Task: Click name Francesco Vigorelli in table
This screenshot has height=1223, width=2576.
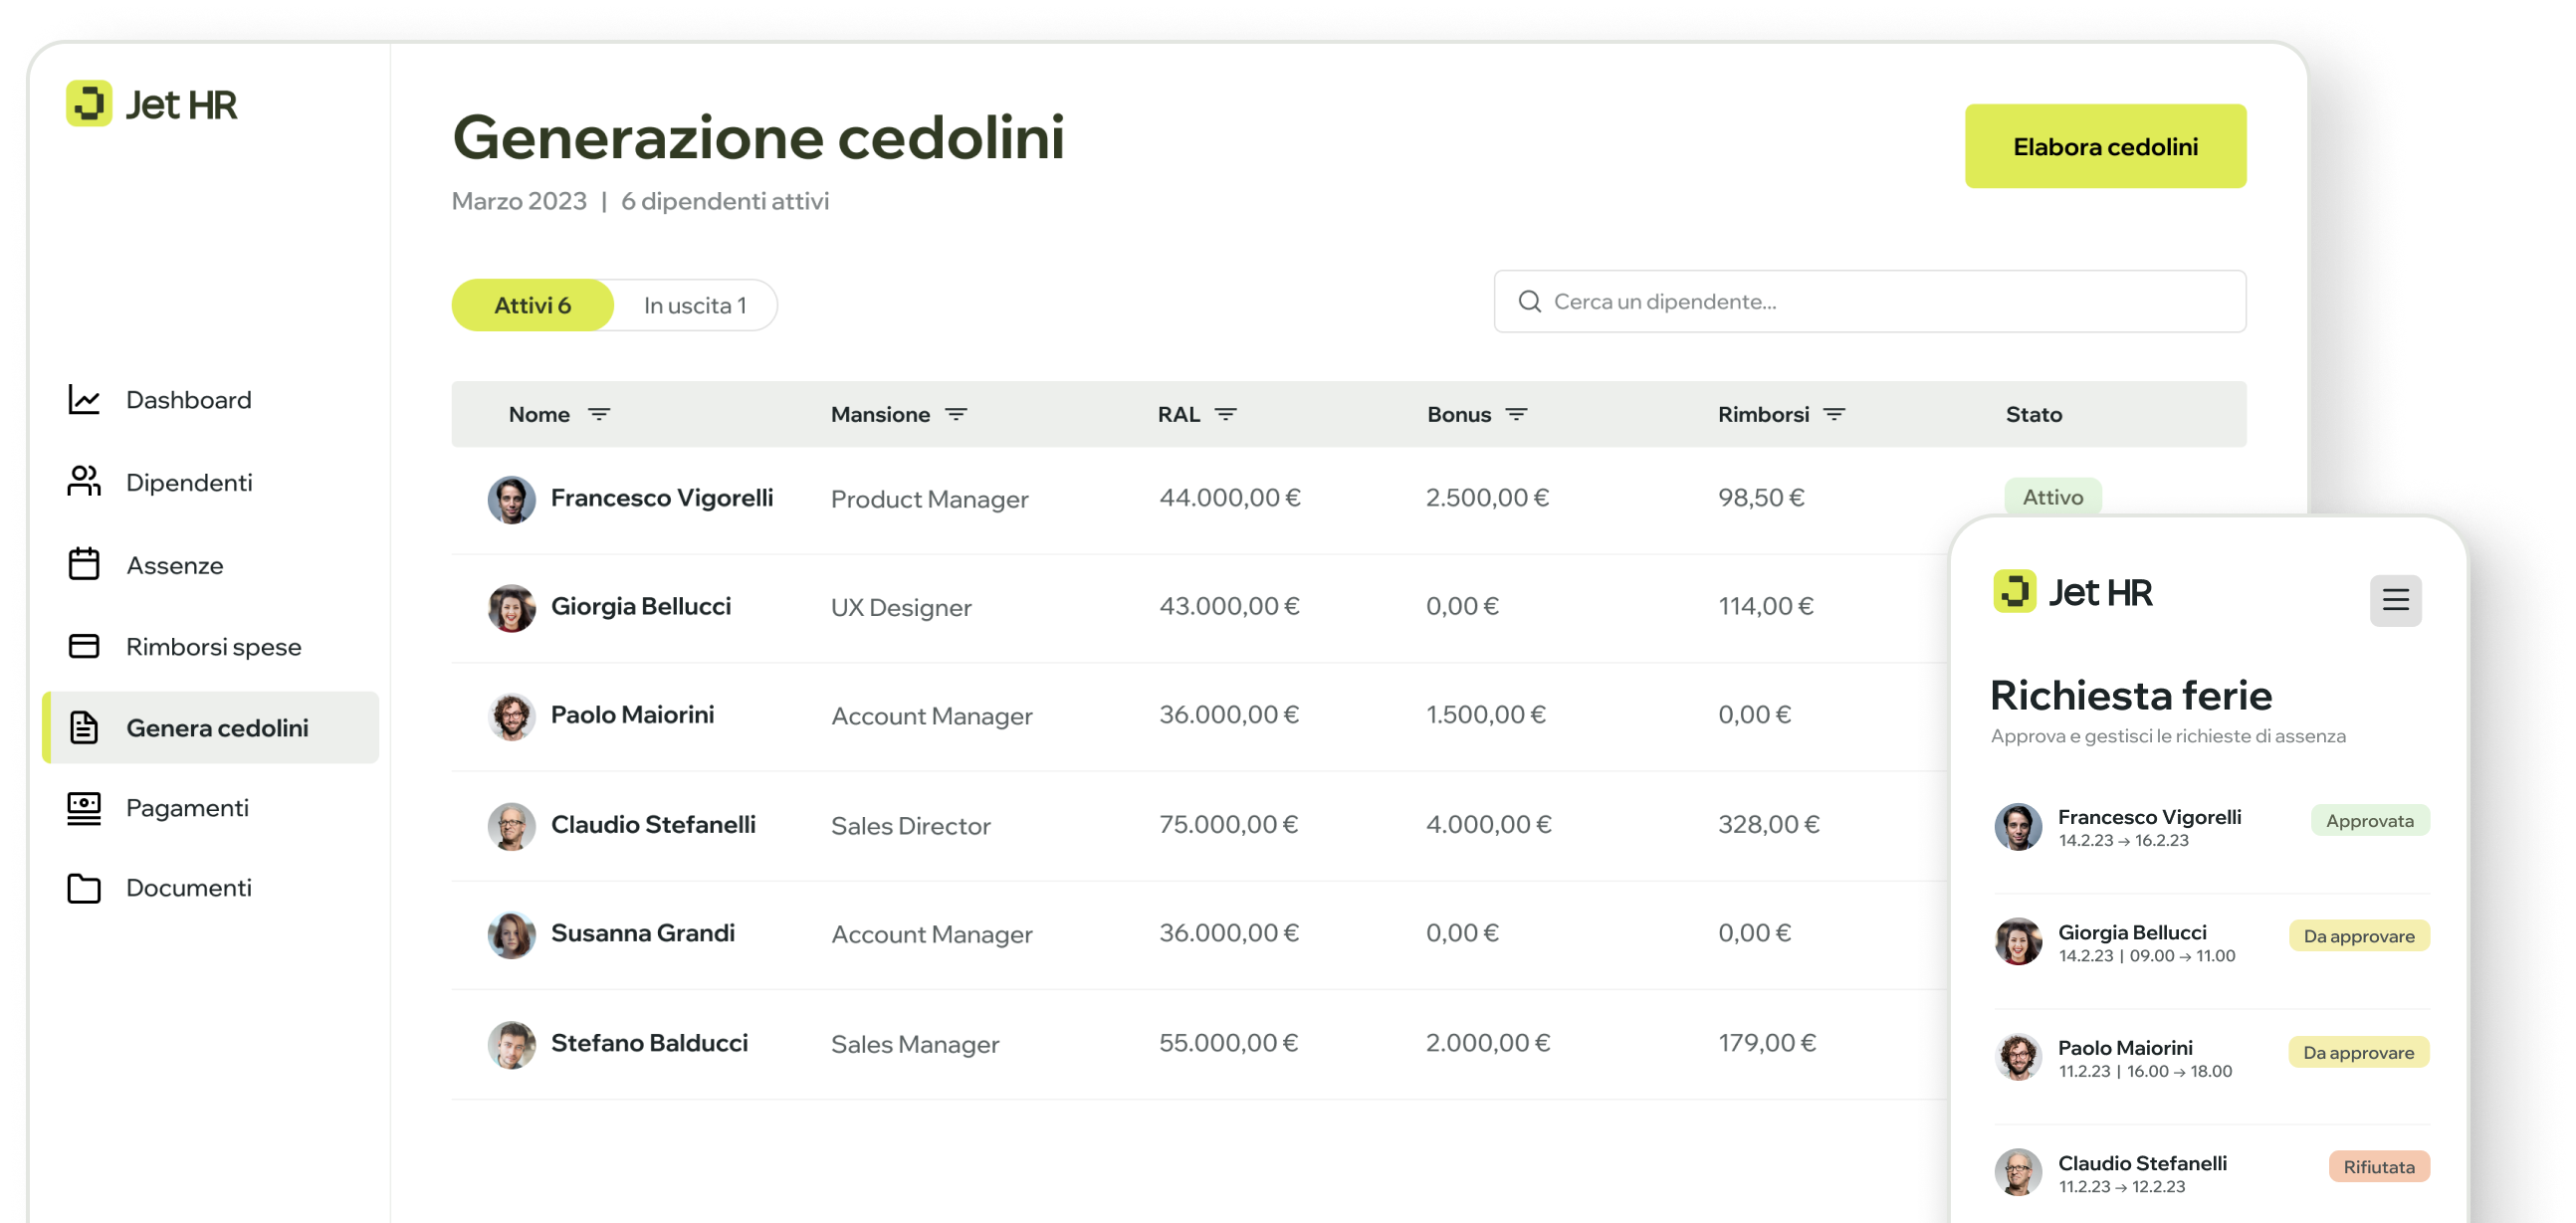Action: (x=662, y=498)
